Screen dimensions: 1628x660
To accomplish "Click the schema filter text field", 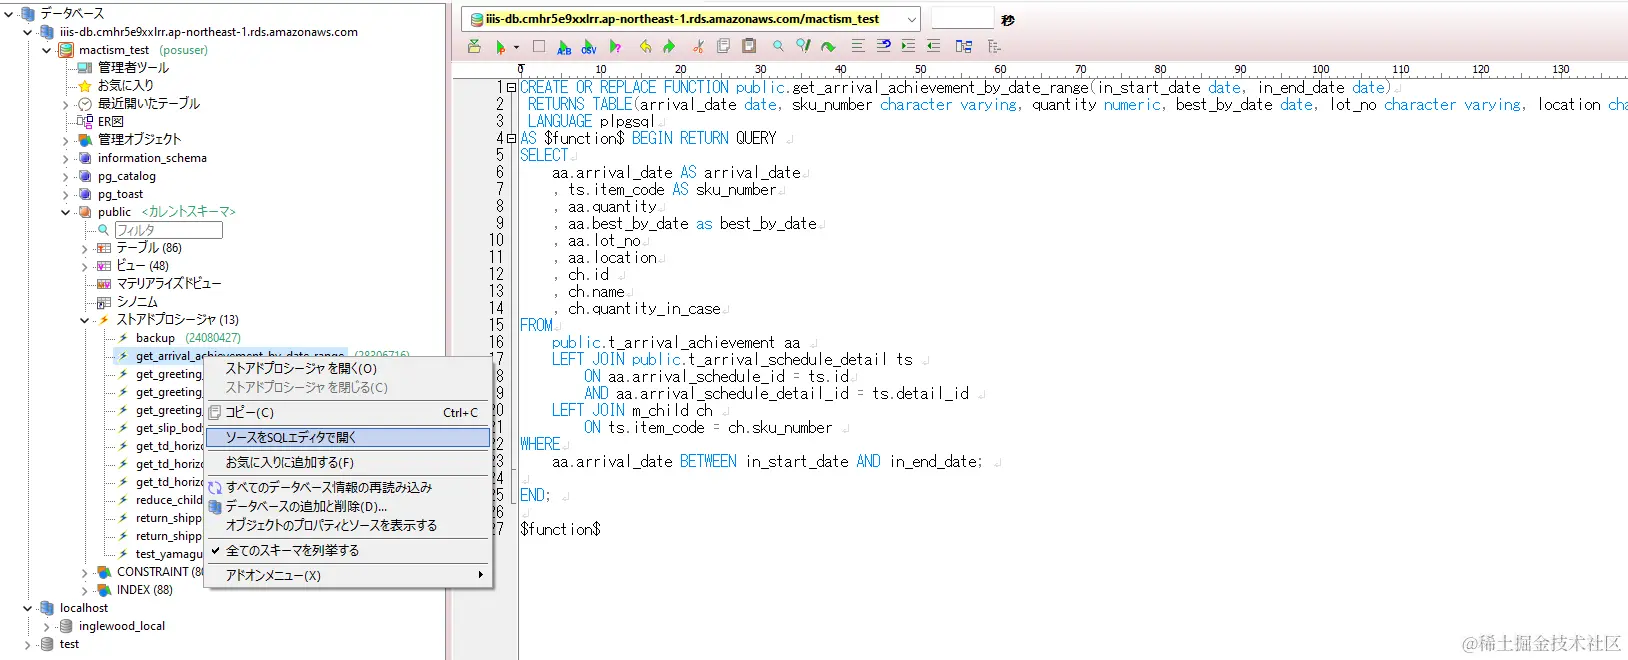I will pyautogui.click(x=168, y=230).
